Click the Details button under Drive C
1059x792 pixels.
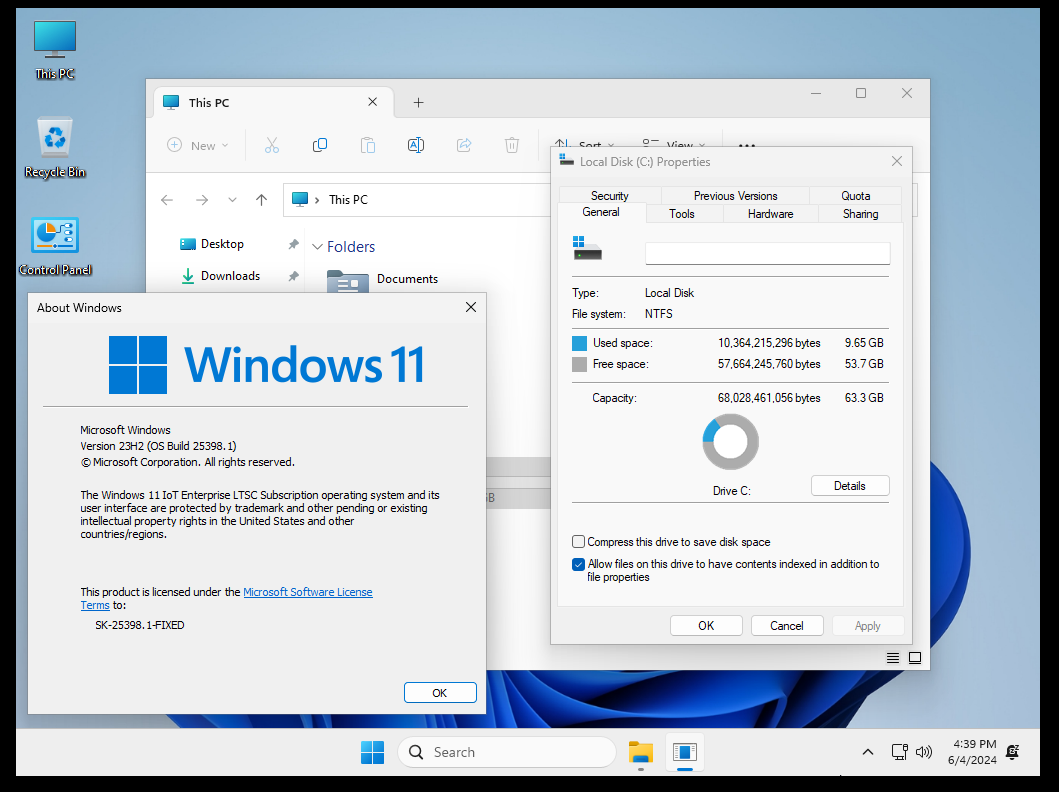(x=850, y=485)
